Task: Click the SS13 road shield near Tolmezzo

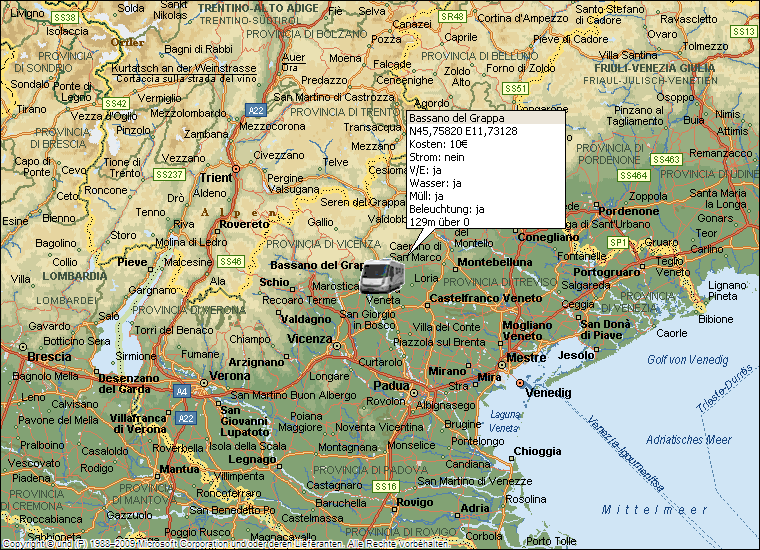Action: [743, 31]
